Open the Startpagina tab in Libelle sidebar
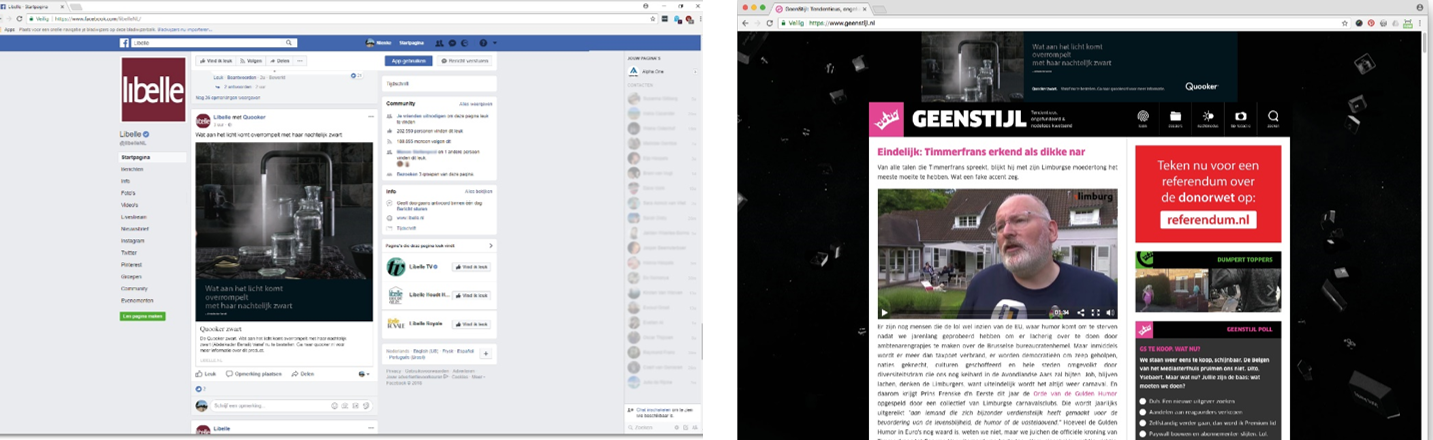Image resolution: width=1433 pixels, height=440 pixels. (153, 157)
